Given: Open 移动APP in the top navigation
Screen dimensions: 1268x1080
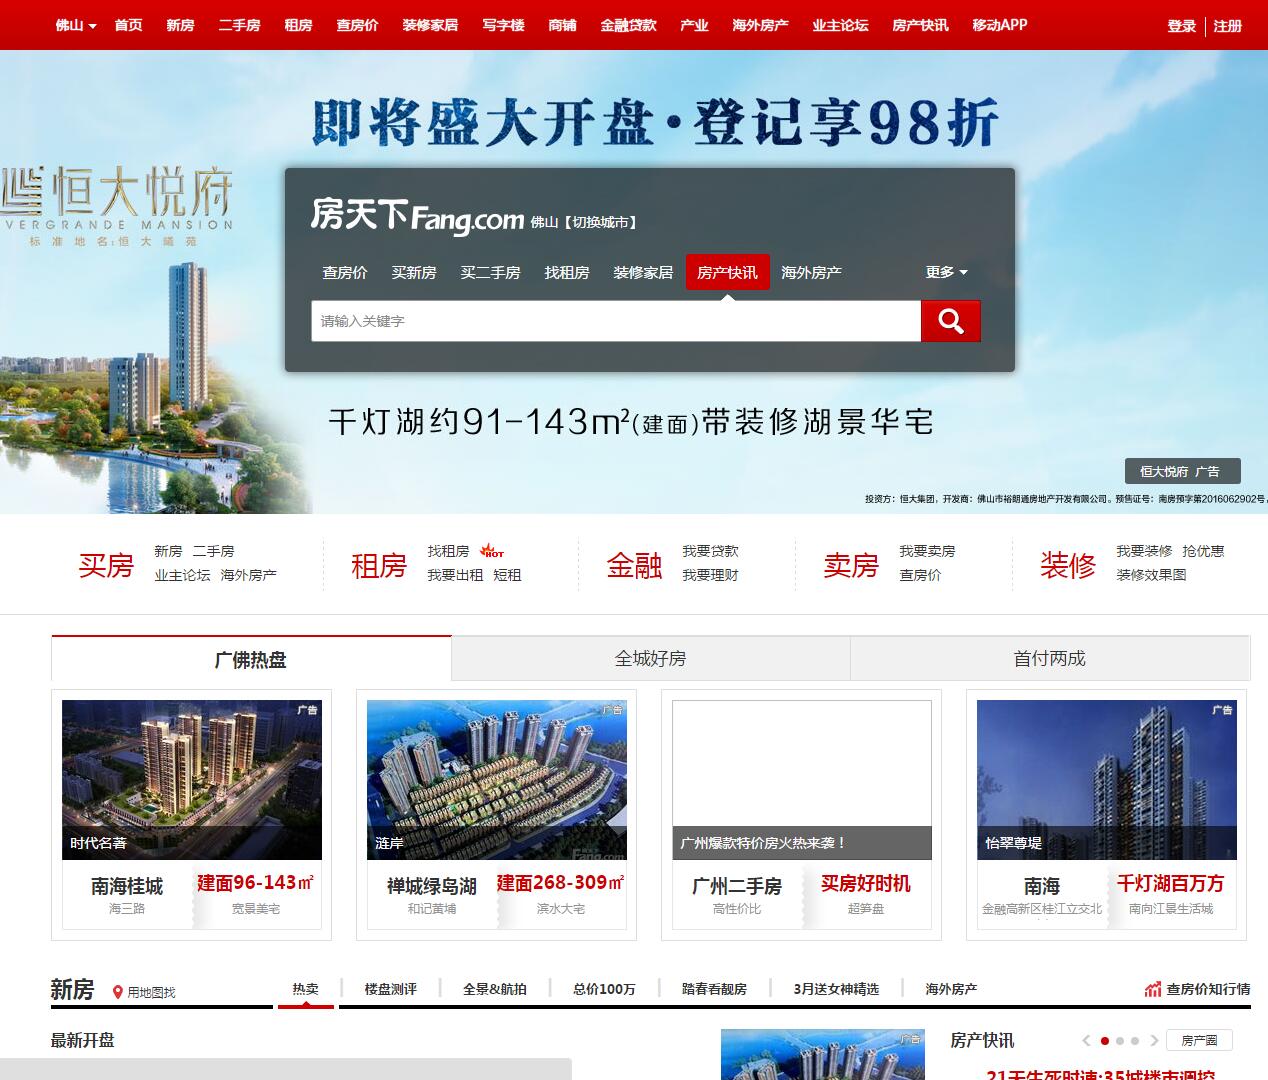Looking at the screenshot, I should point(999,25).
